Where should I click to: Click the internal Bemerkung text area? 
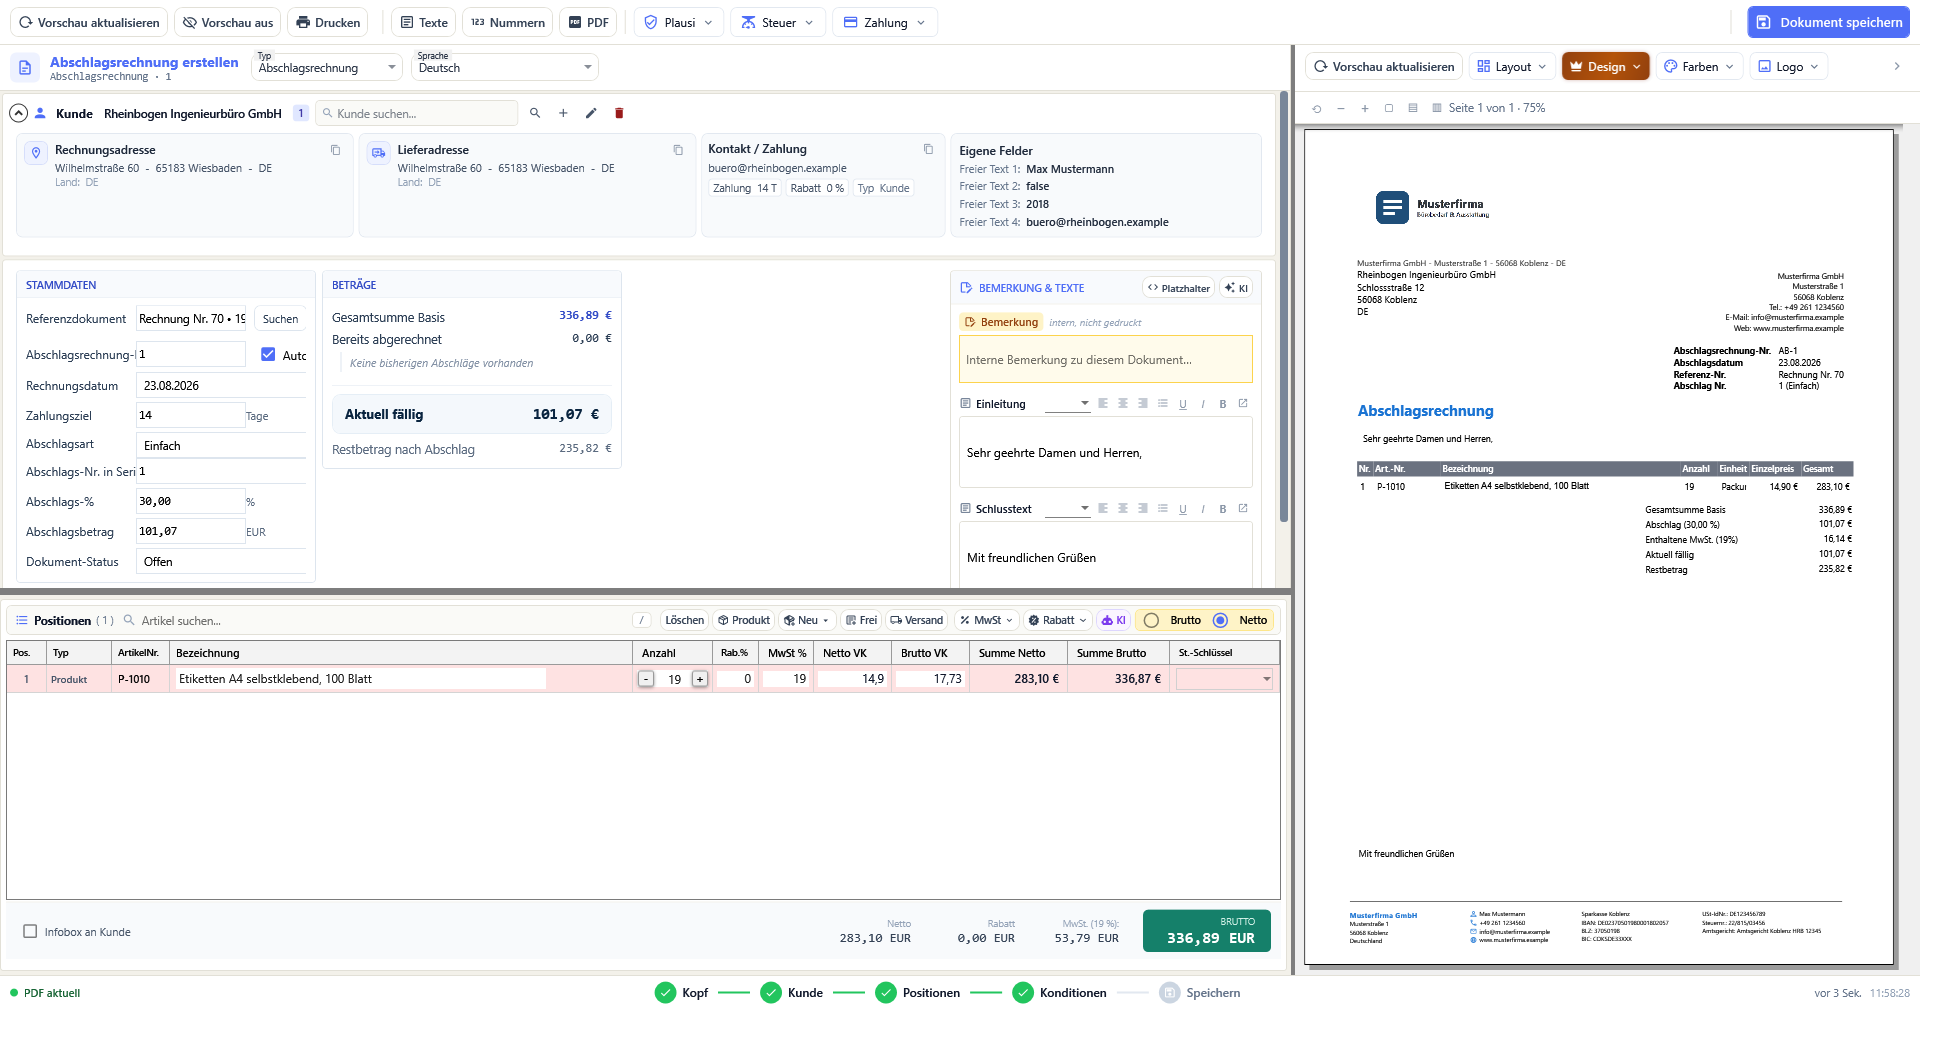tap(1105, 359)
